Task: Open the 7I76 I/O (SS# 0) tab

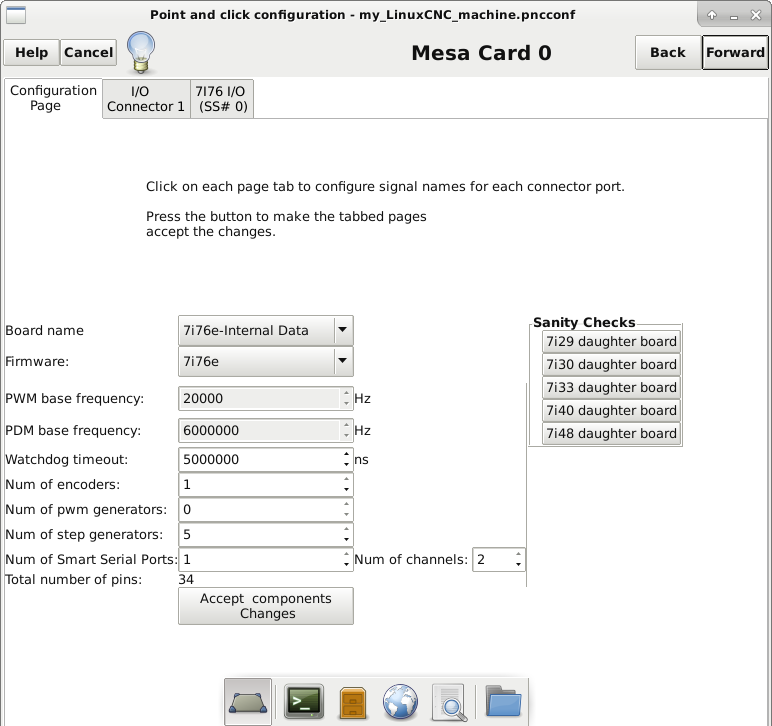Action: [x=222, y=99]
